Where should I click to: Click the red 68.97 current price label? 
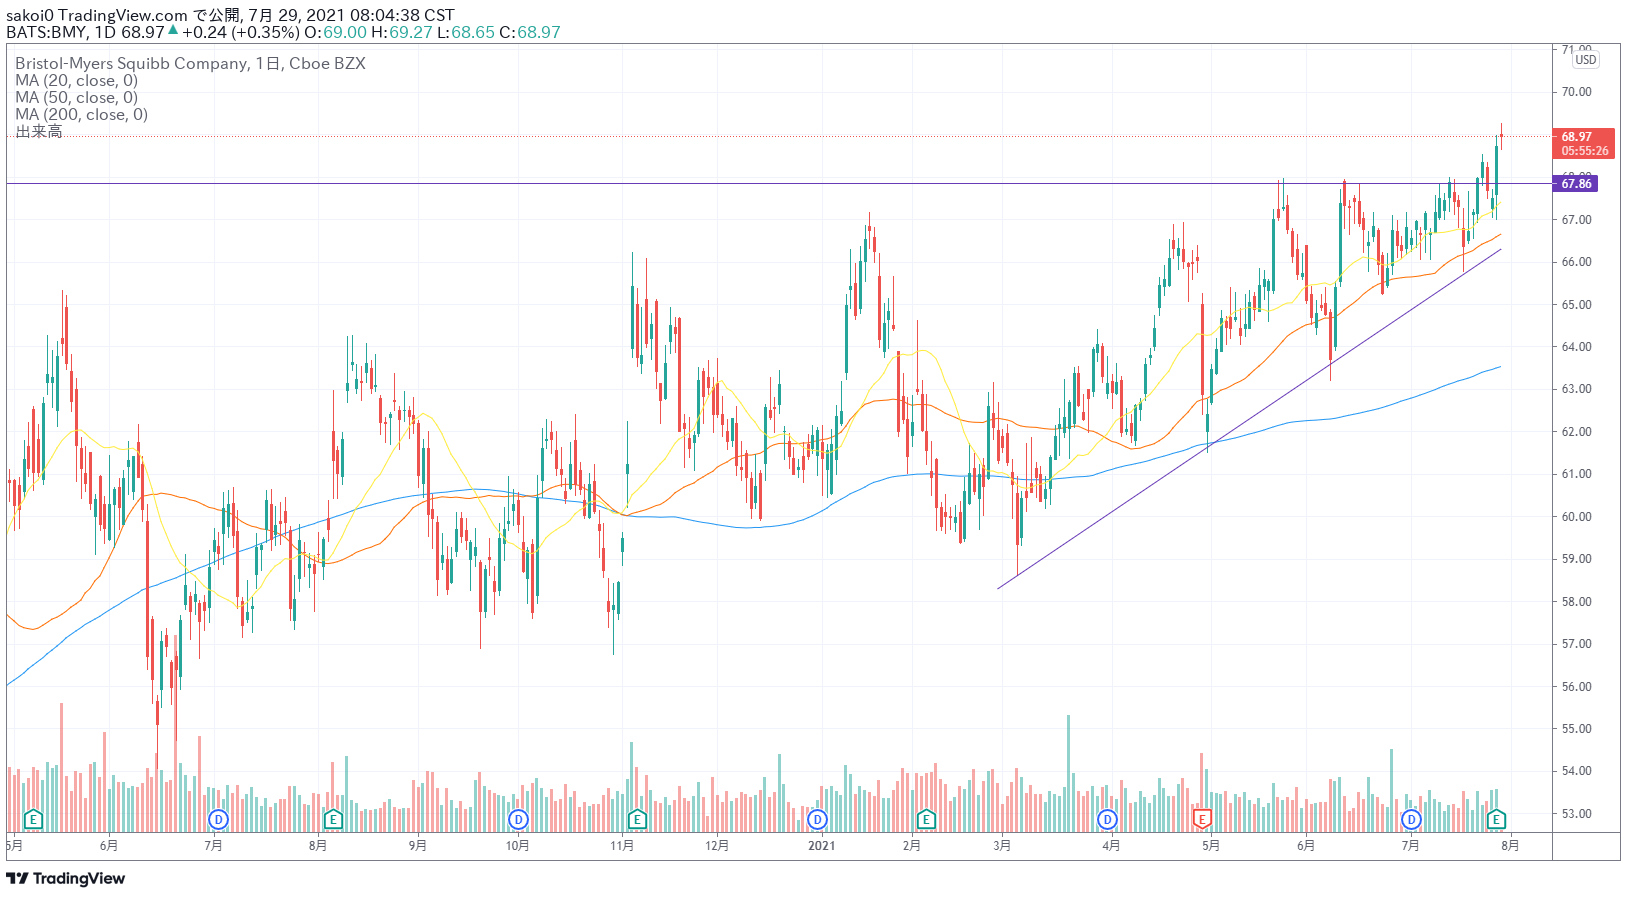click(1582, 143)
